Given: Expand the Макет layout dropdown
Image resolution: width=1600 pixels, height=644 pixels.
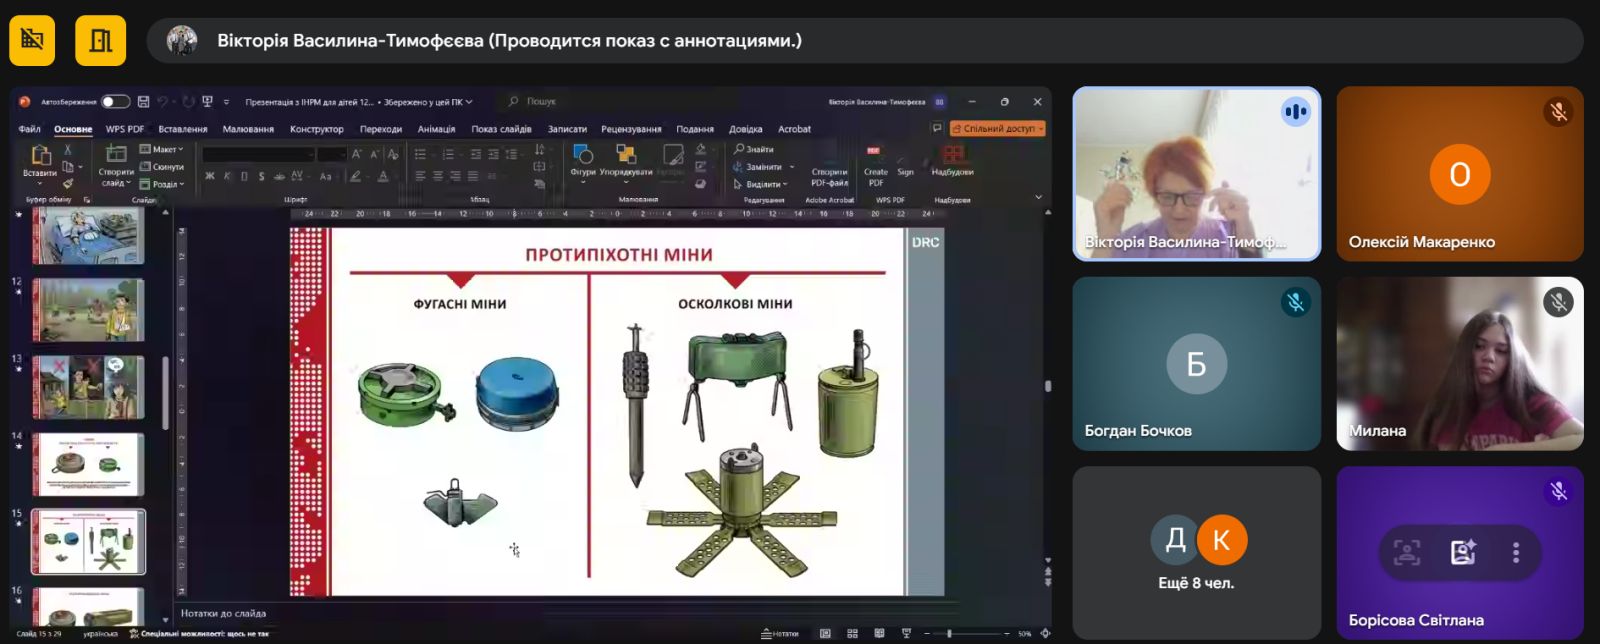Looking at the screenshot, I should [162, 149].
